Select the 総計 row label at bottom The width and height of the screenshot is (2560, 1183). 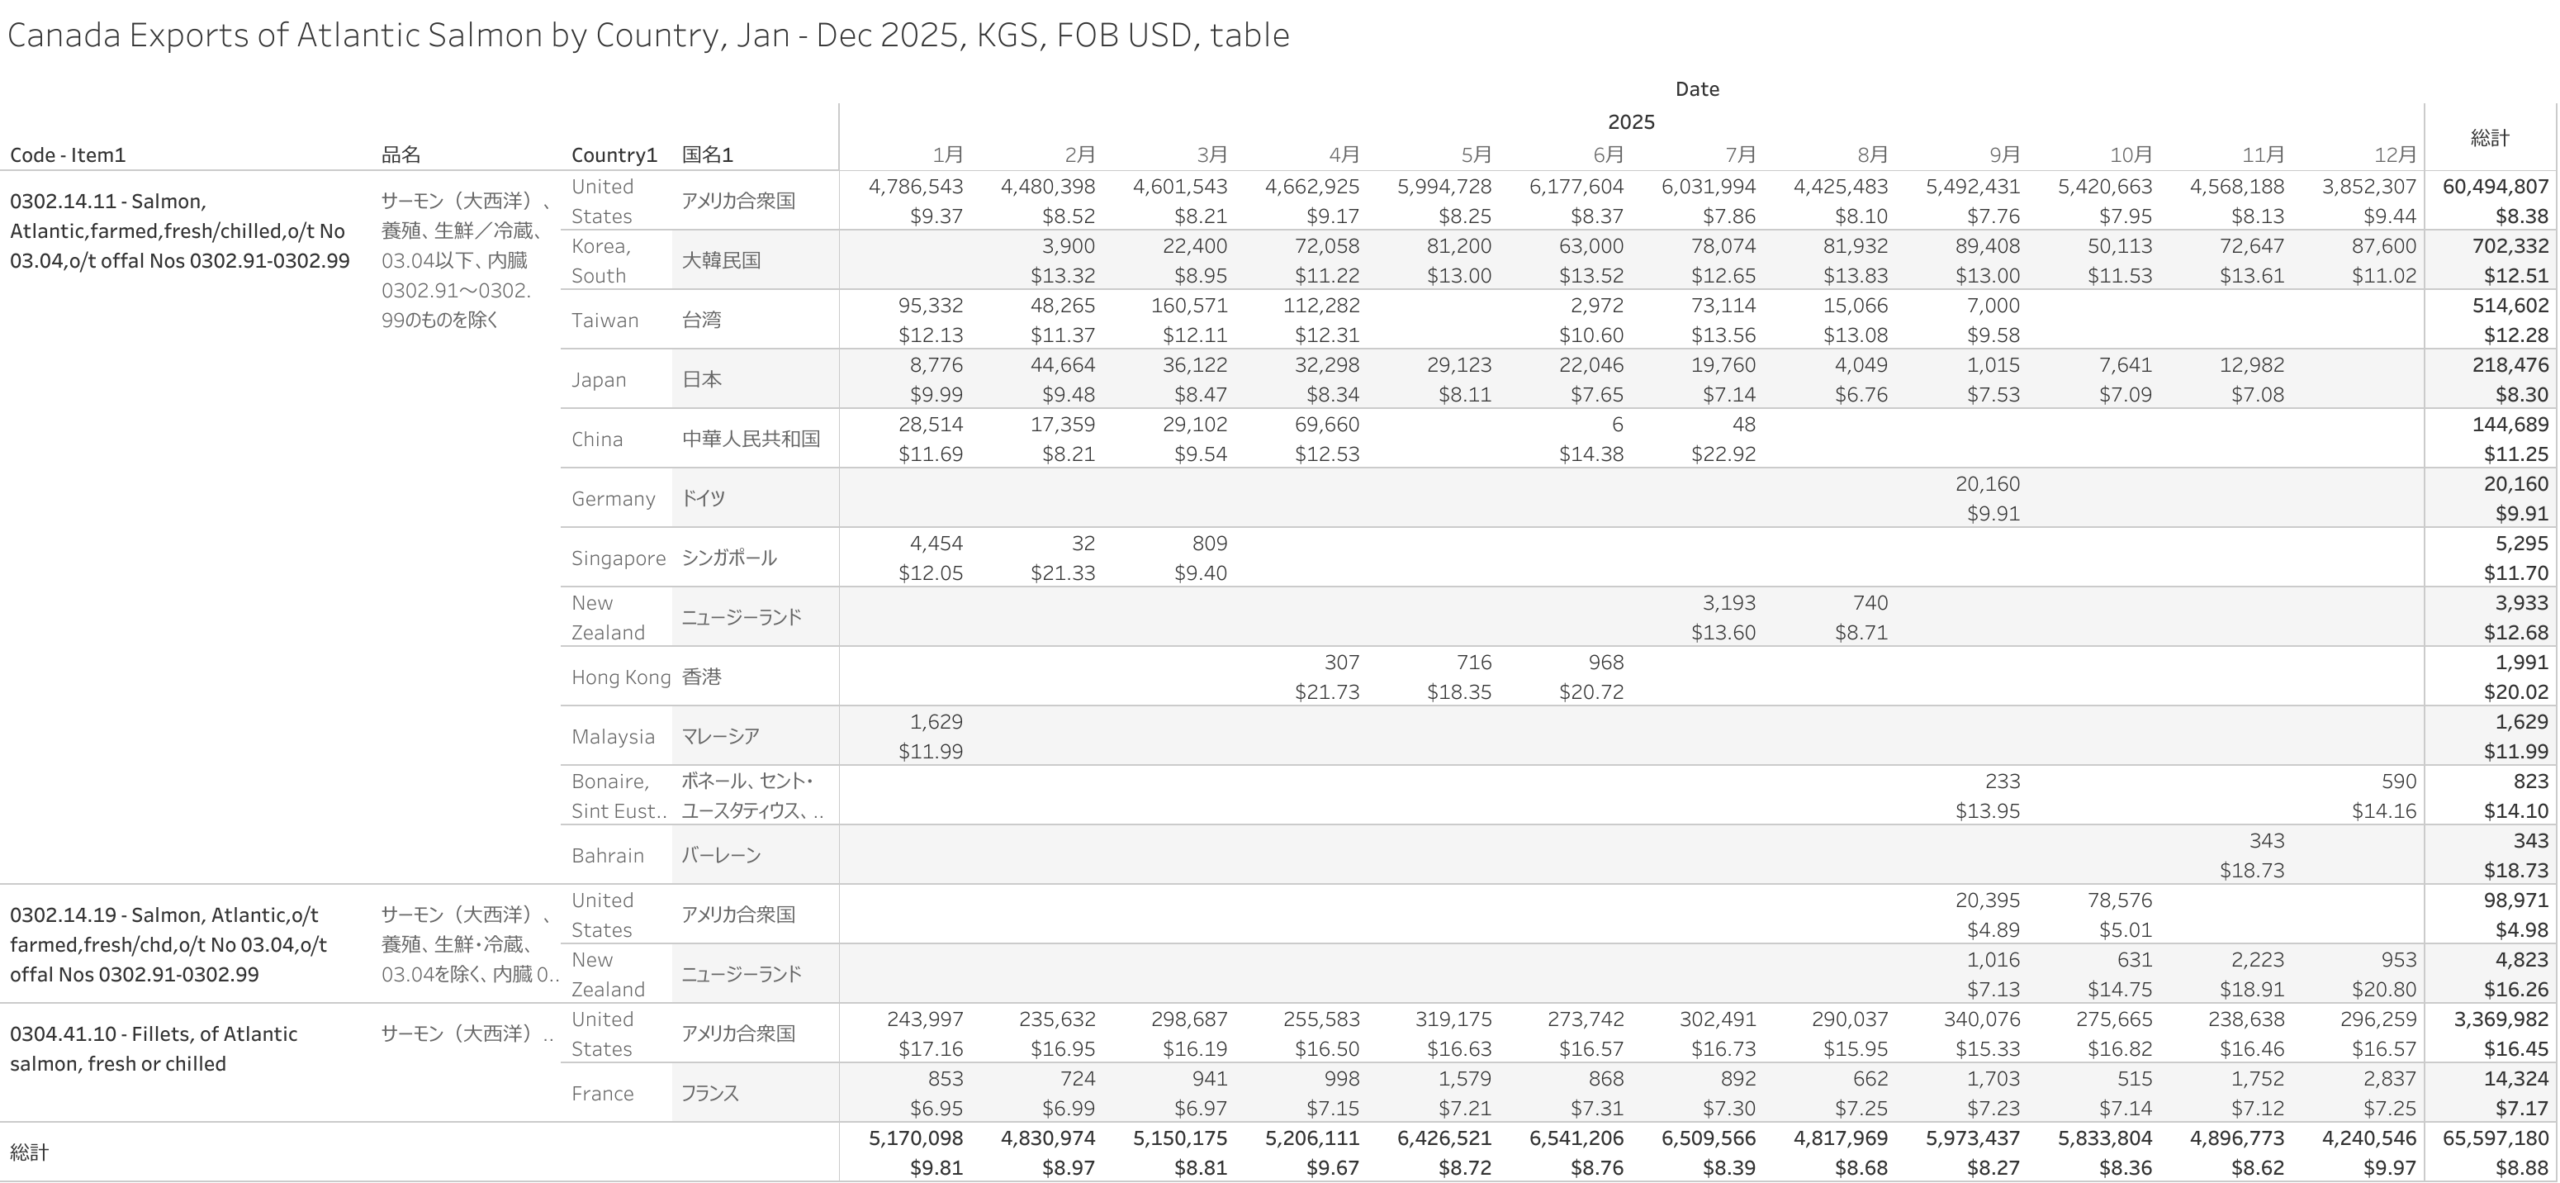point(29,1152)
